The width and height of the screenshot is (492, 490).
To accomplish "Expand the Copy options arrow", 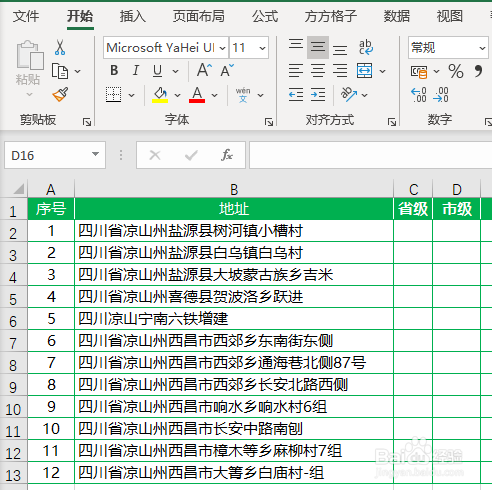I will [77, 71].
